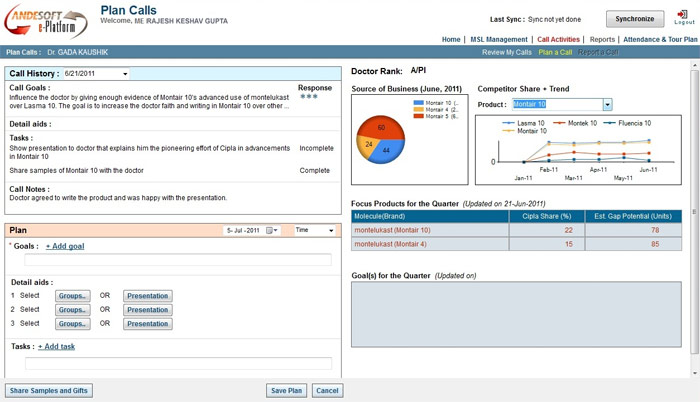700x402 pixels.
Task: Click the Est. Gap Potential (Units) header
Action: tap(633, 216)
